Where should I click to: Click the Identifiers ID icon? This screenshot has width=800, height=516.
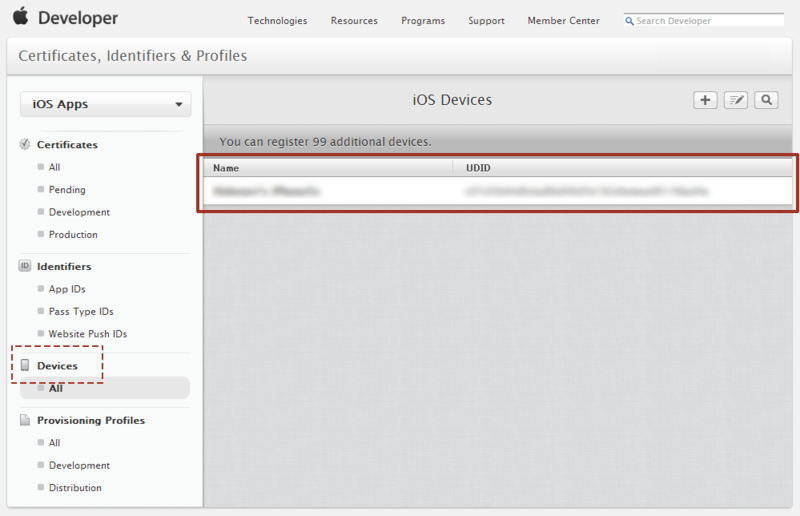(24, 266)
